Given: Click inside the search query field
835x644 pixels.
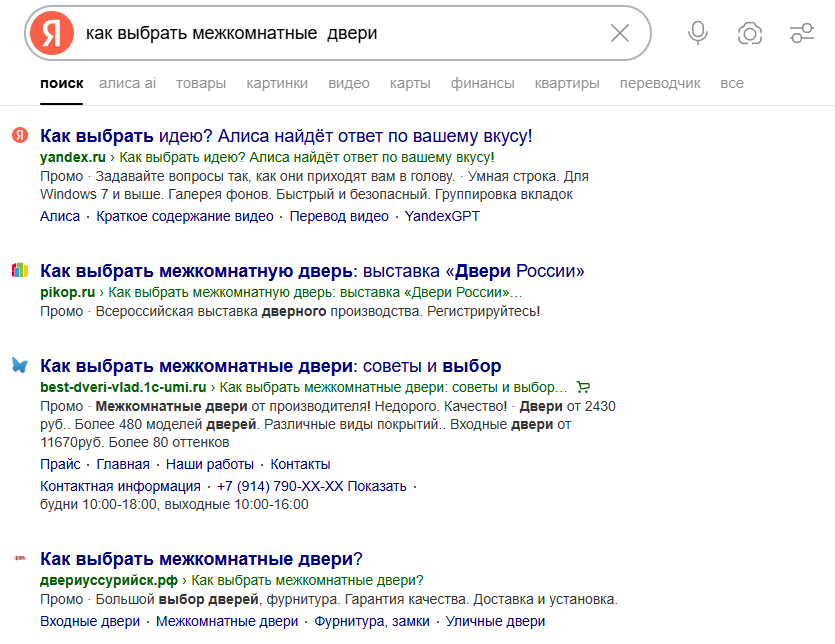Looking at the screenshot, I should tap(341, 33).
